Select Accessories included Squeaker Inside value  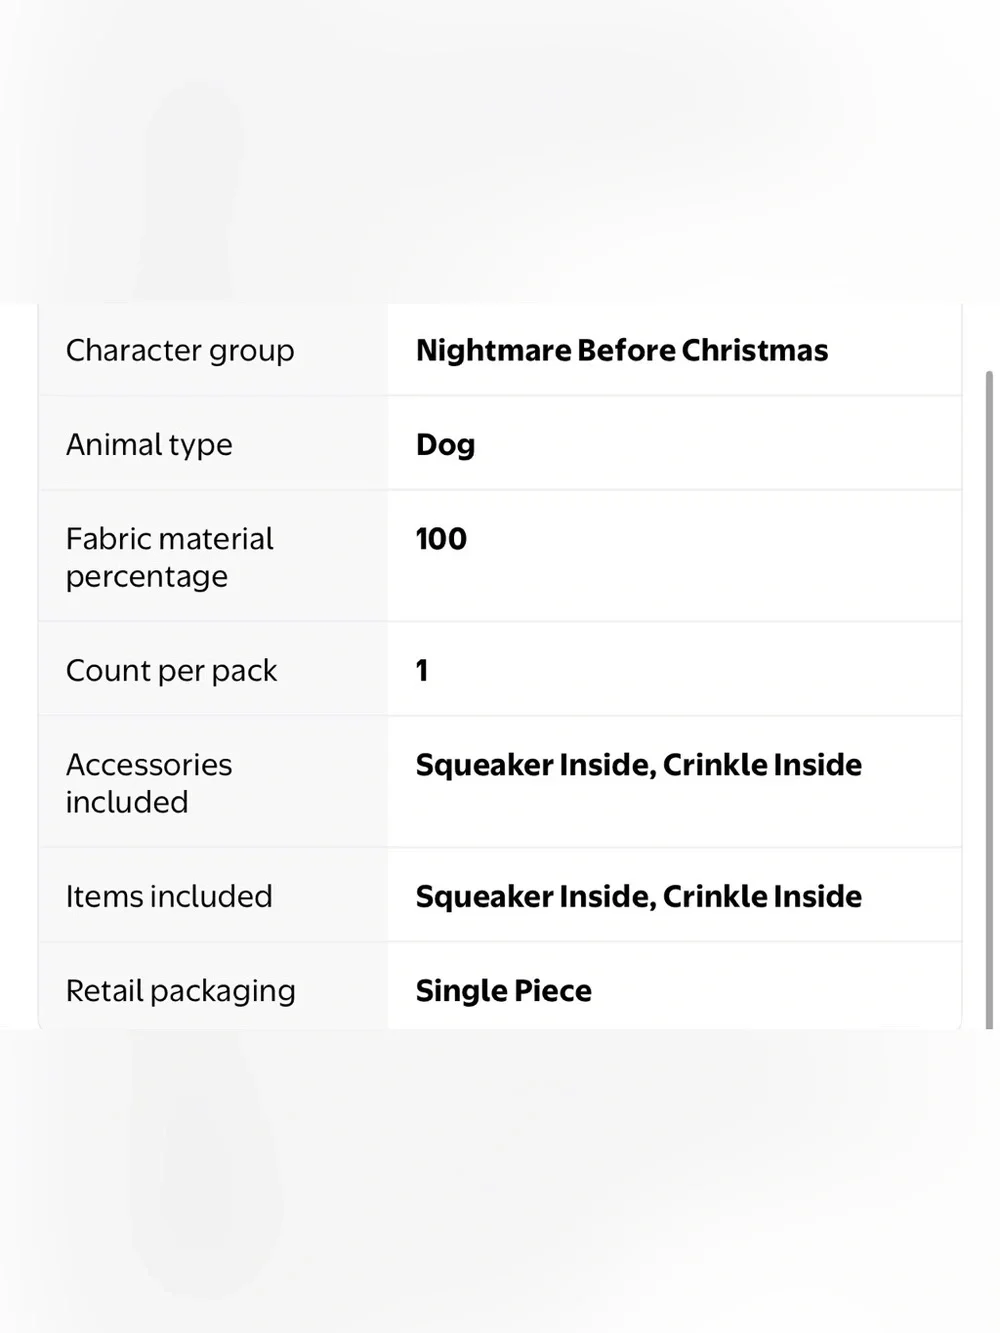point(639,764)
